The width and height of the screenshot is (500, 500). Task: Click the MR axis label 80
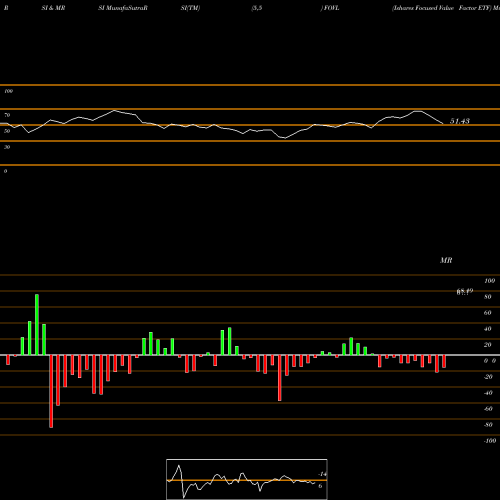pyautogui.click(x=488, y=297)
